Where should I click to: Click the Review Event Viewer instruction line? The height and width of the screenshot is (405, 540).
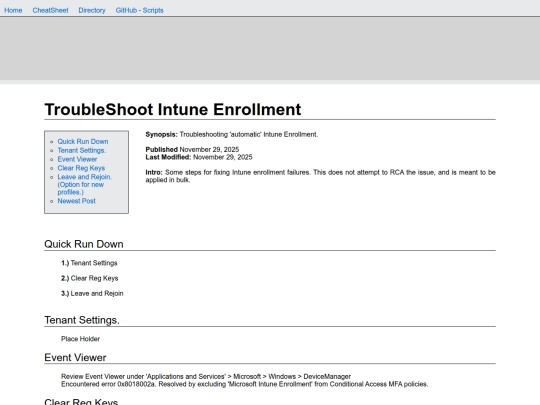click(x=206, y=376)
